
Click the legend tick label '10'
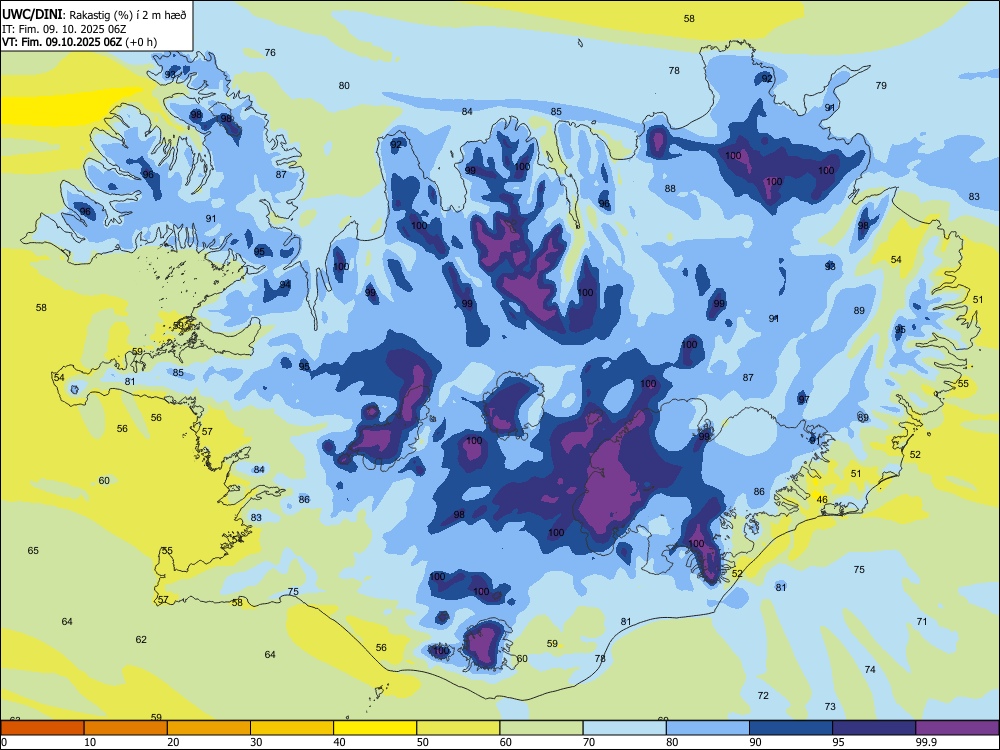pos(90,742)
